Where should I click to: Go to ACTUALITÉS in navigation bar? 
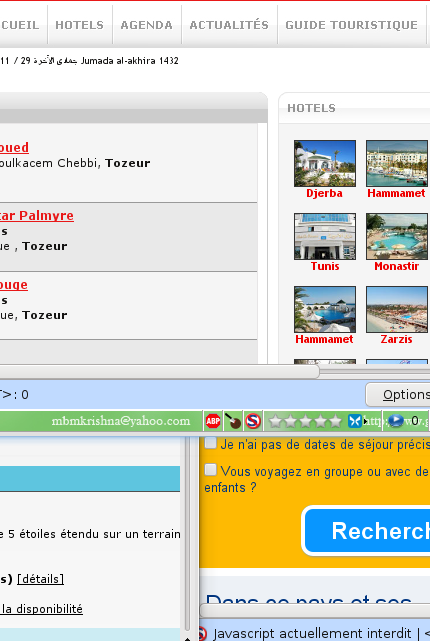229,25
